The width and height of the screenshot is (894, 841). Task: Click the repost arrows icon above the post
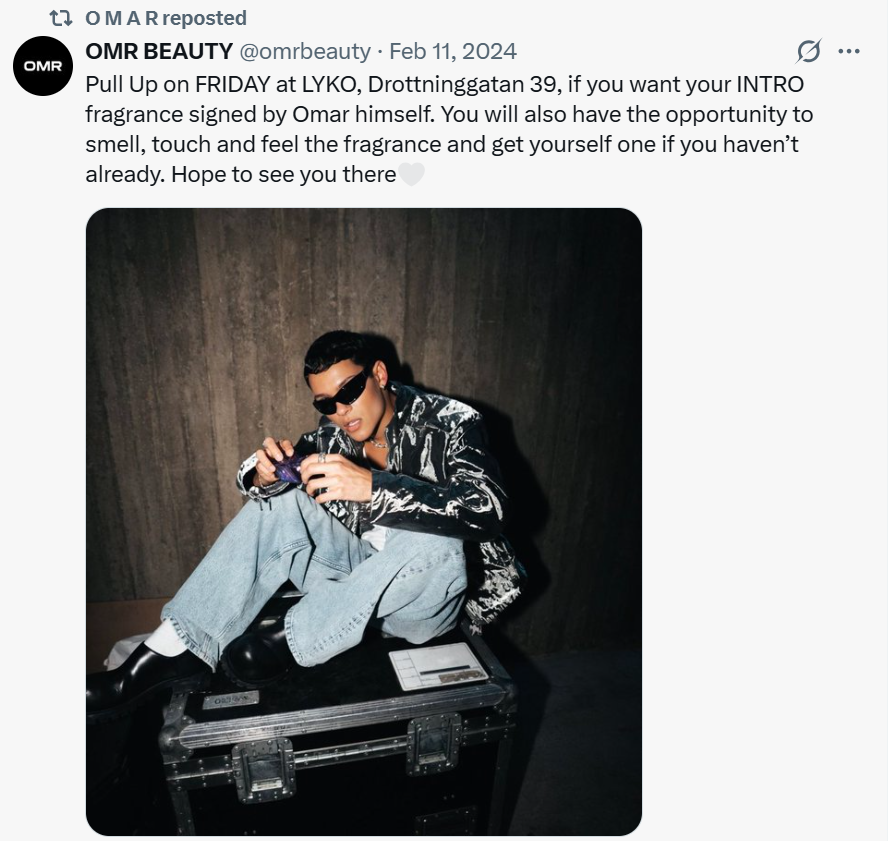pos(60,18)
